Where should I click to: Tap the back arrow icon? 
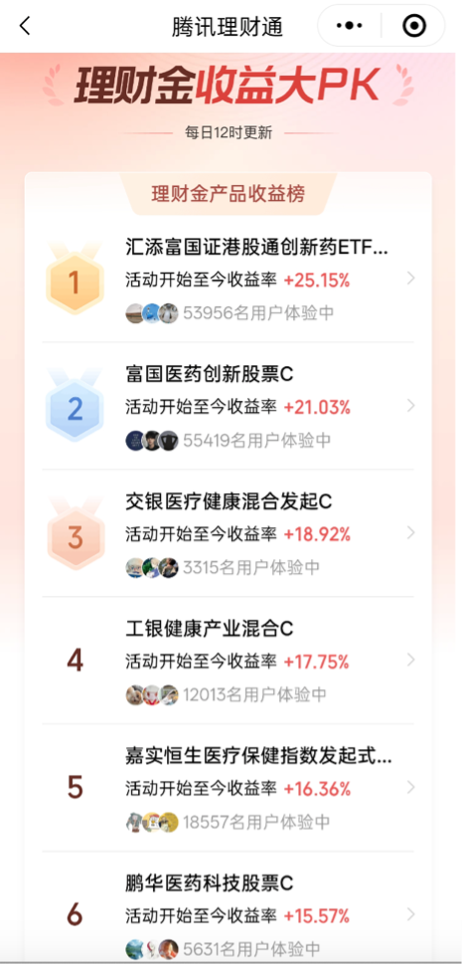[x=25, y=26]
